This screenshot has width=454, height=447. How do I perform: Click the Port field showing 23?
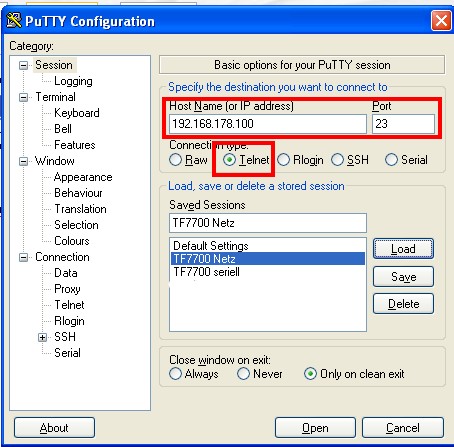[403, 124]
